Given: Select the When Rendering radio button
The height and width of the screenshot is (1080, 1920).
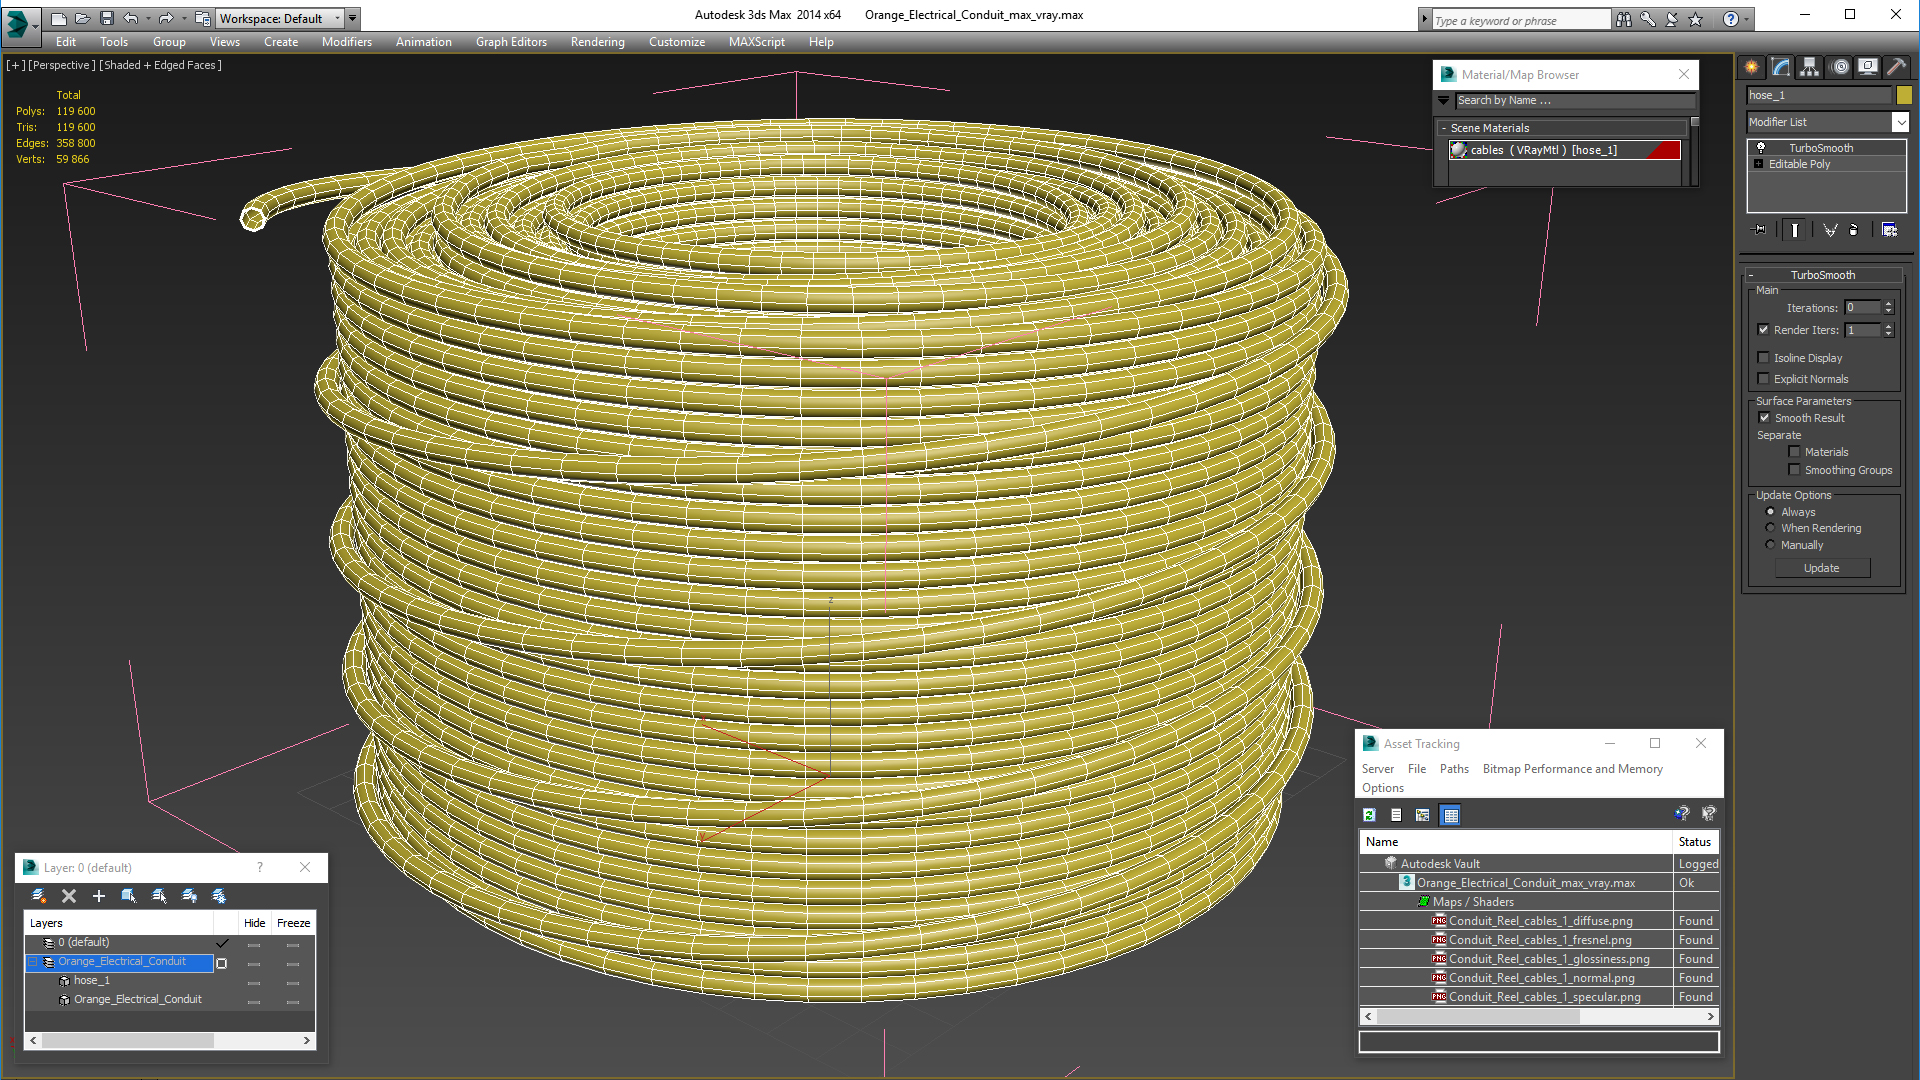Looking at the screenshot, I should (x=1770, y=527).
